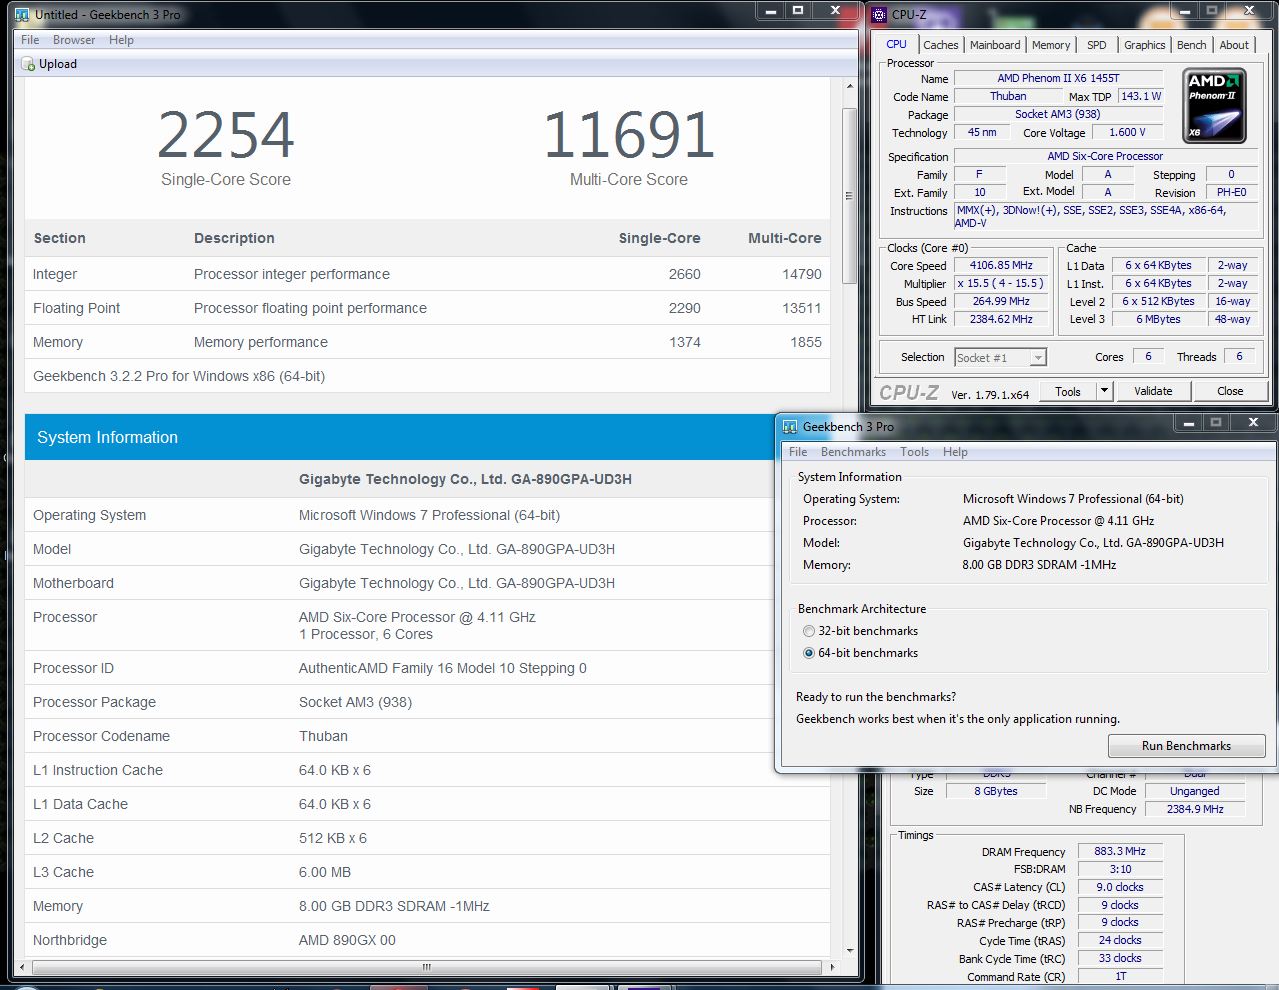Click the Core Speed 4106.85 MHz field

(x=1001, y=266)
